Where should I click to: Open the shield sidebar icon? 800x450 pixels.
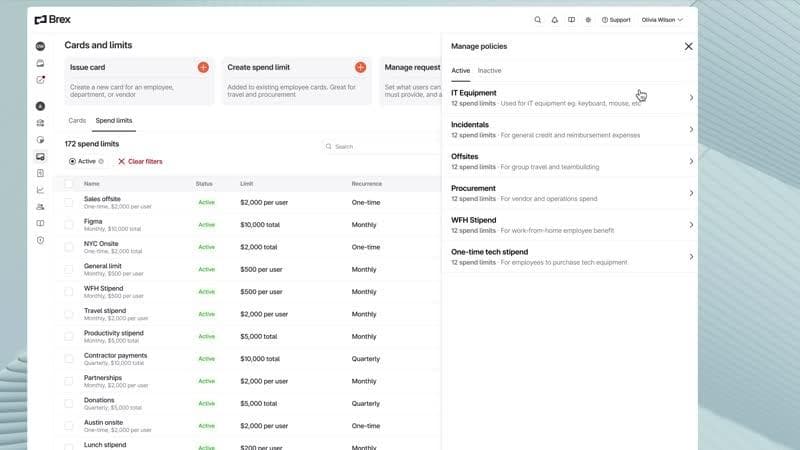coord(40,240)
